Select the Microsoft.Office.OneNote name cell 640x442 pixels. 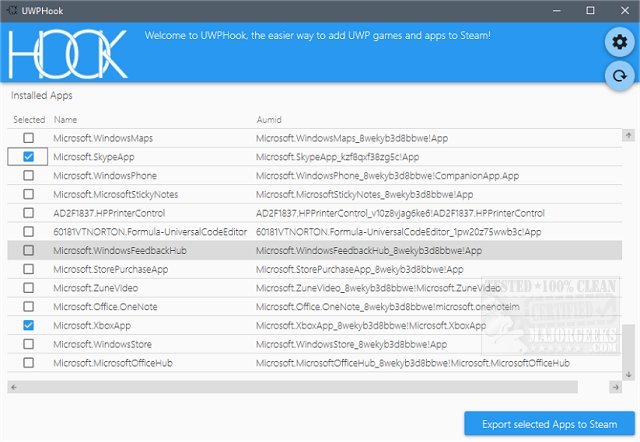coord(105,307)
